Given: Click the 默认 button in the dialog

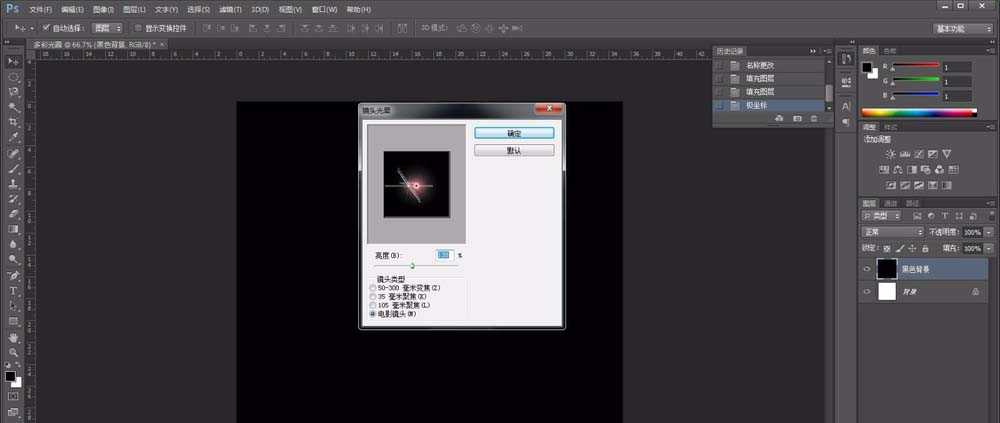Looking at the screenshot, I should pyautogui.click(x=513, y=150).
